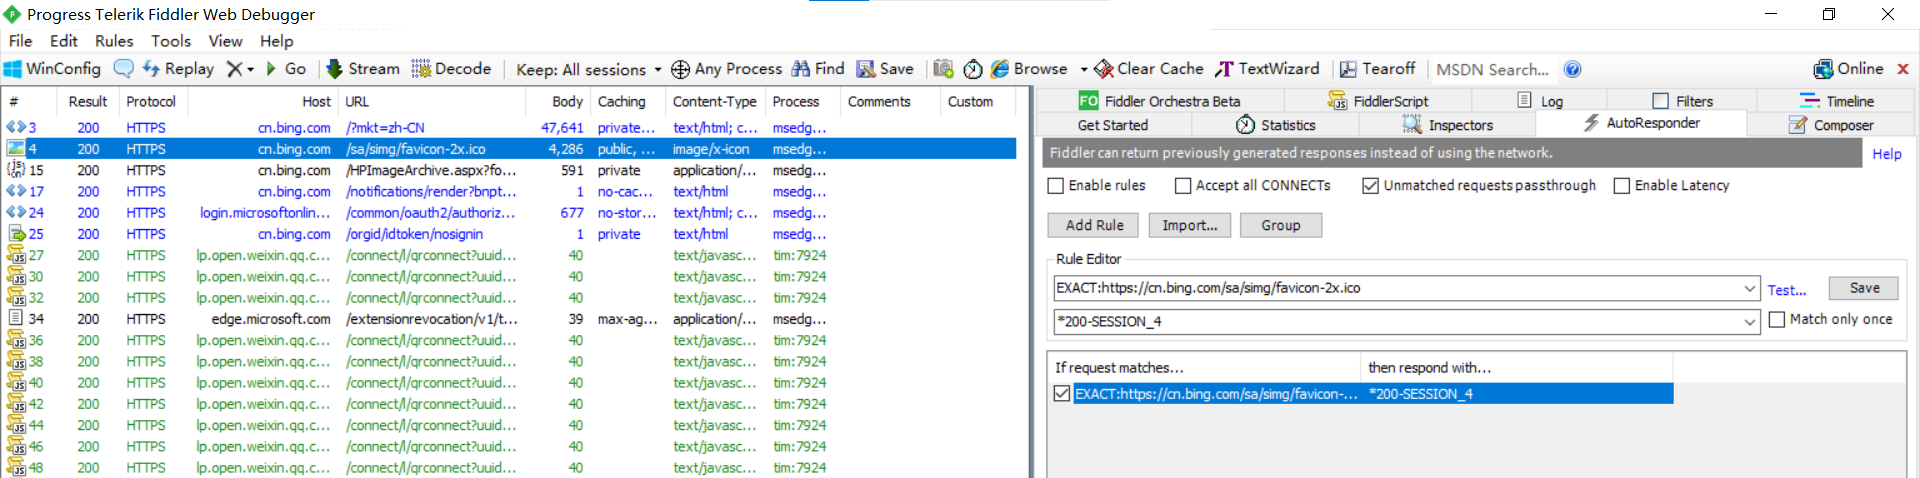Expand the EXACT URL match dropdown
1920x478 pixels.
pos(1749,288)
